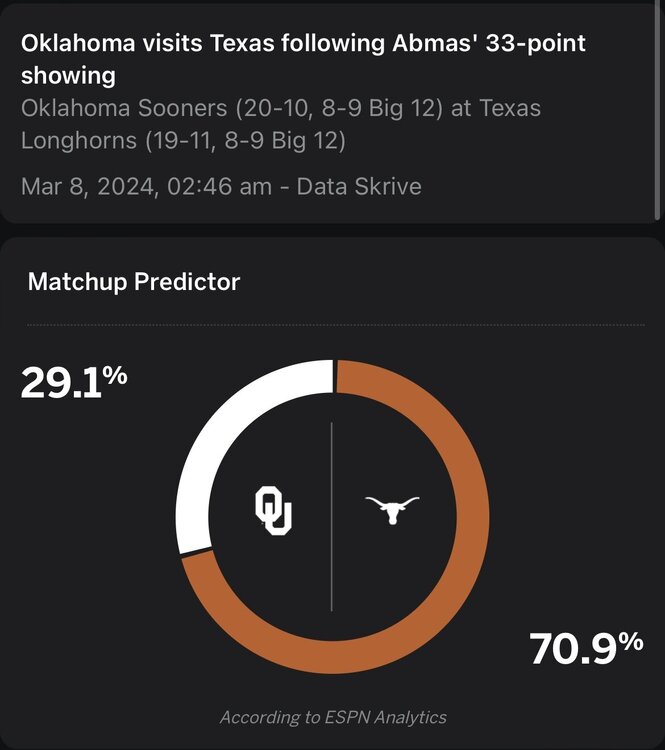This screenshot has width=665, height=750.
Task: Click the 'According to ESPN Analytics' caption
Action: tap(333, 717)
